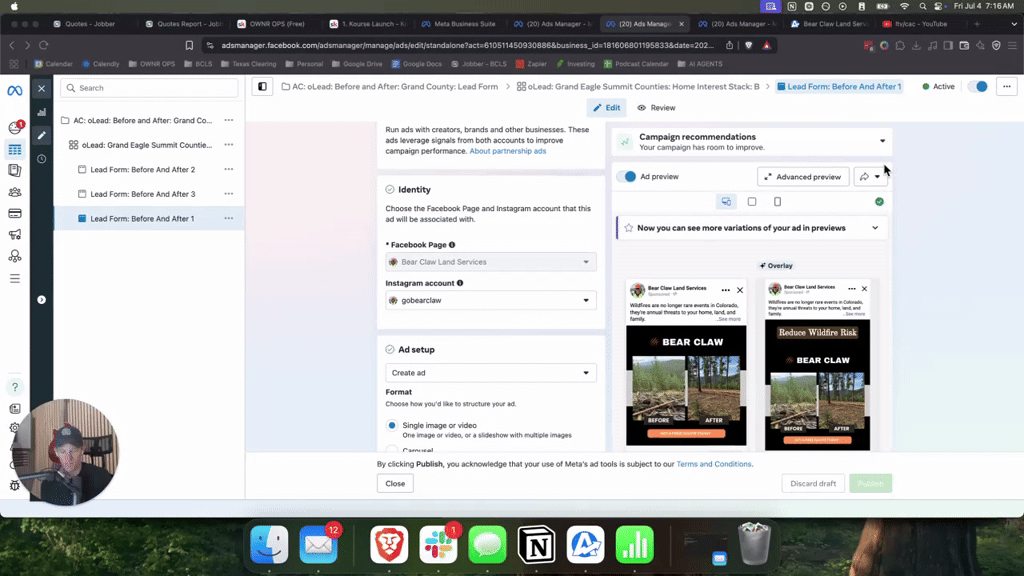Click the oLead: Grand Eagle ad set breadcrumb
1024x576 pixels.
point(638,86)
